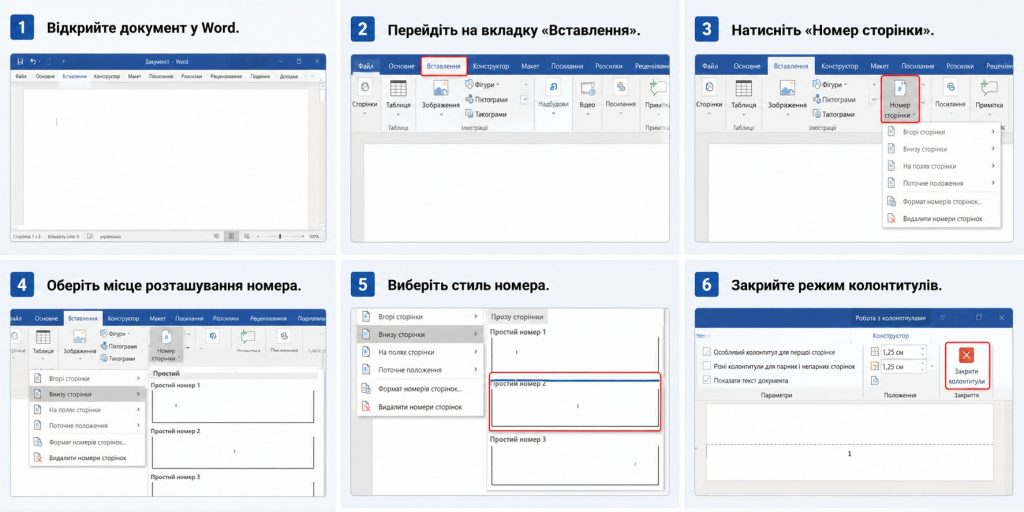Click the zoom slider in step 1 status bar
The height and width of the screenshot is (512, 1024).
click(x=280, y=236)
